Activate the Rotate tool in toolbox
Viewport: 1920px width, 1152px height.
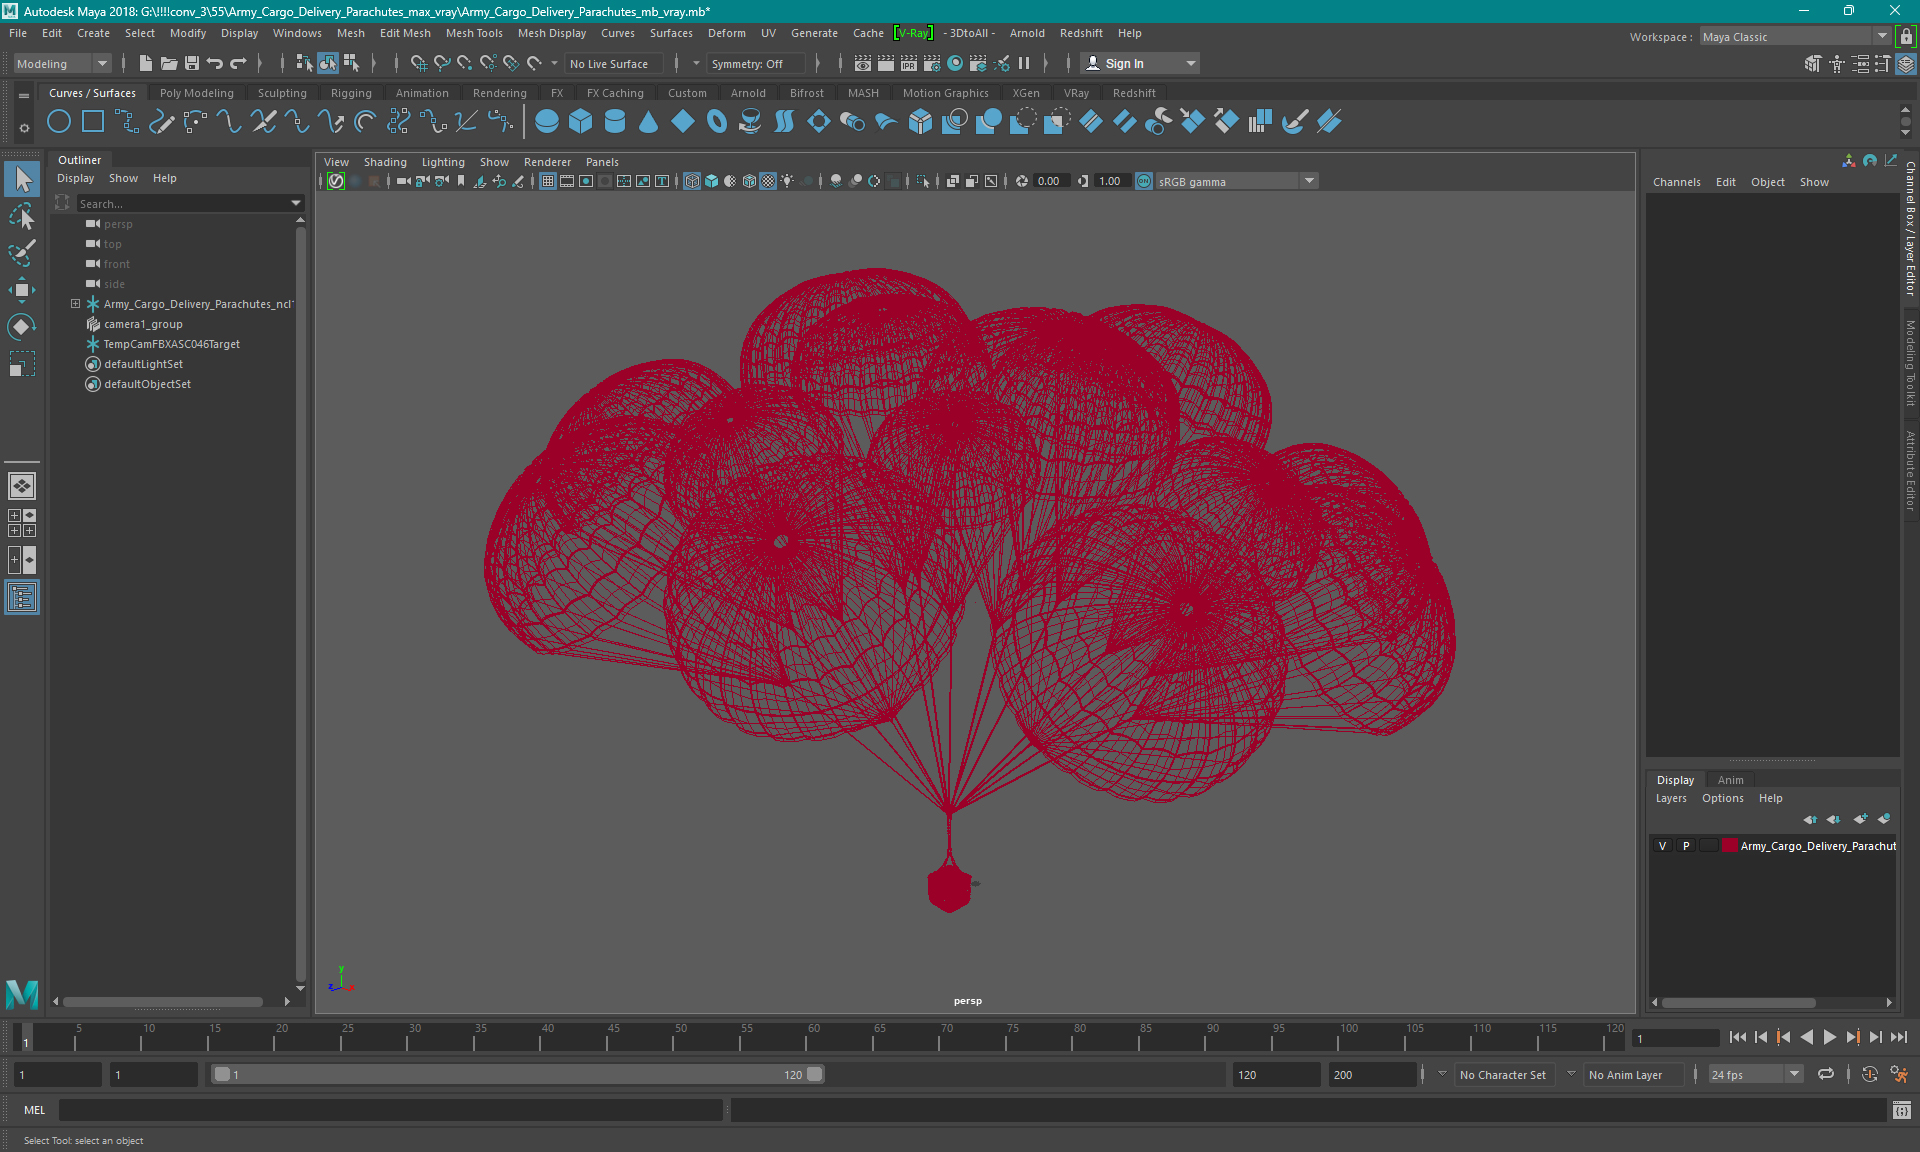click(x=22, y=327)
